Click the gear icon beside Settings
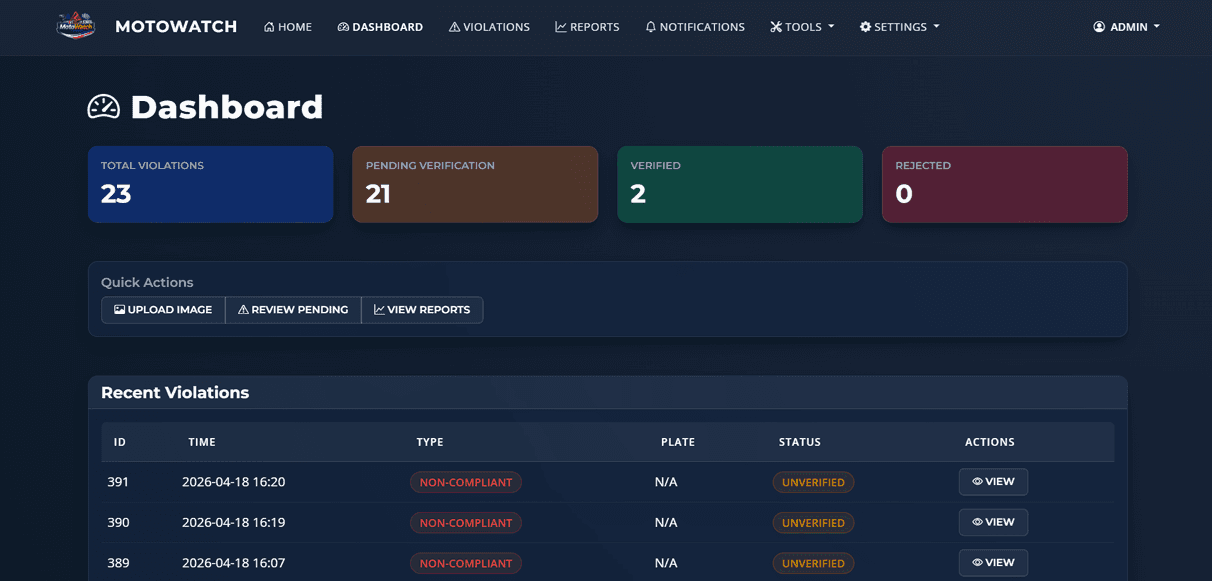The width and height of the screenshot is (1212, 581). click(865, 27)
